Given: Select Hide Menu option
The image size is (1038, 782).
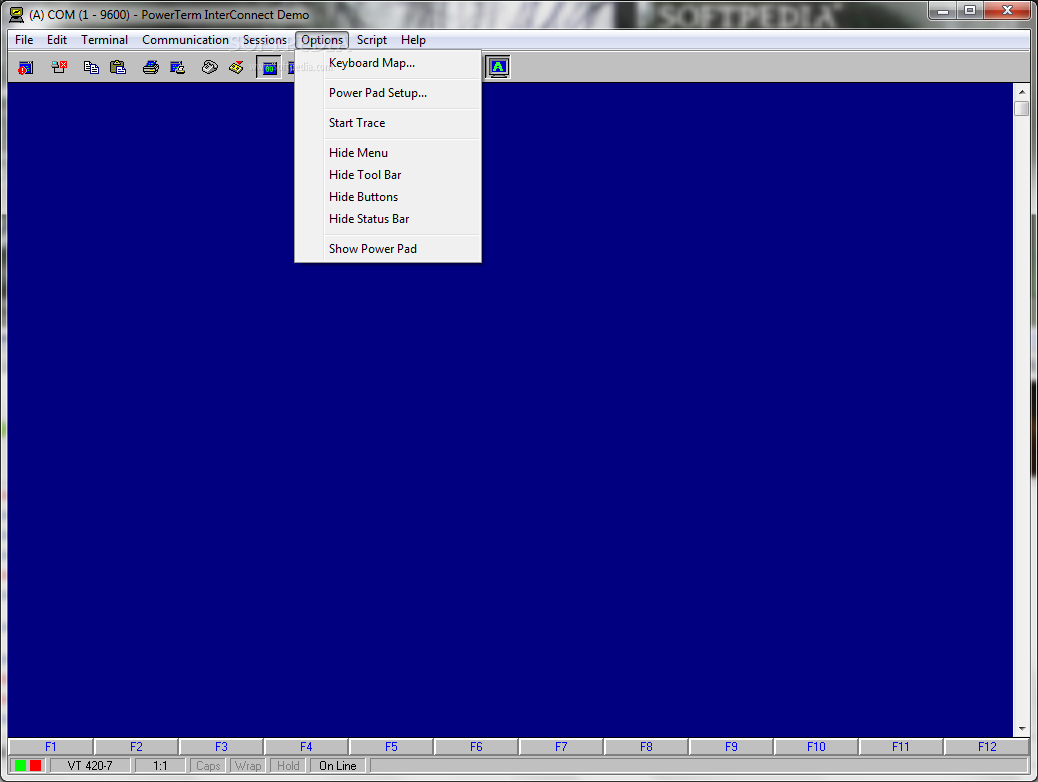Looking at the screenshot, I should 388,153.
